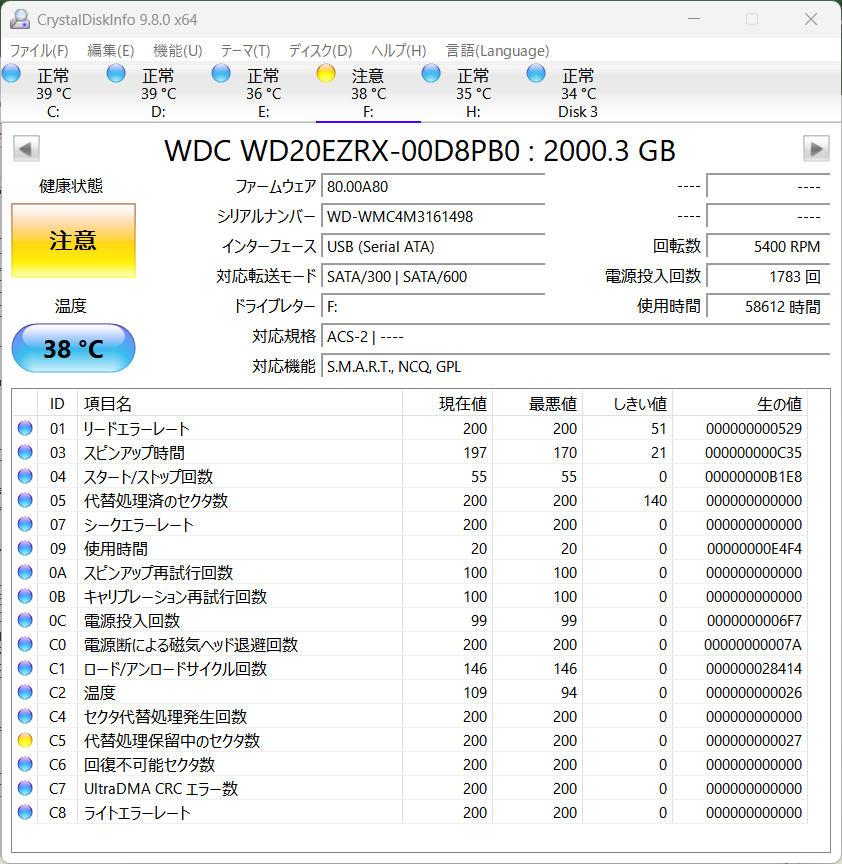Click the yellow caution status icon for drive F:
Screen dimensions: 842x864
[x=326, y=73]
